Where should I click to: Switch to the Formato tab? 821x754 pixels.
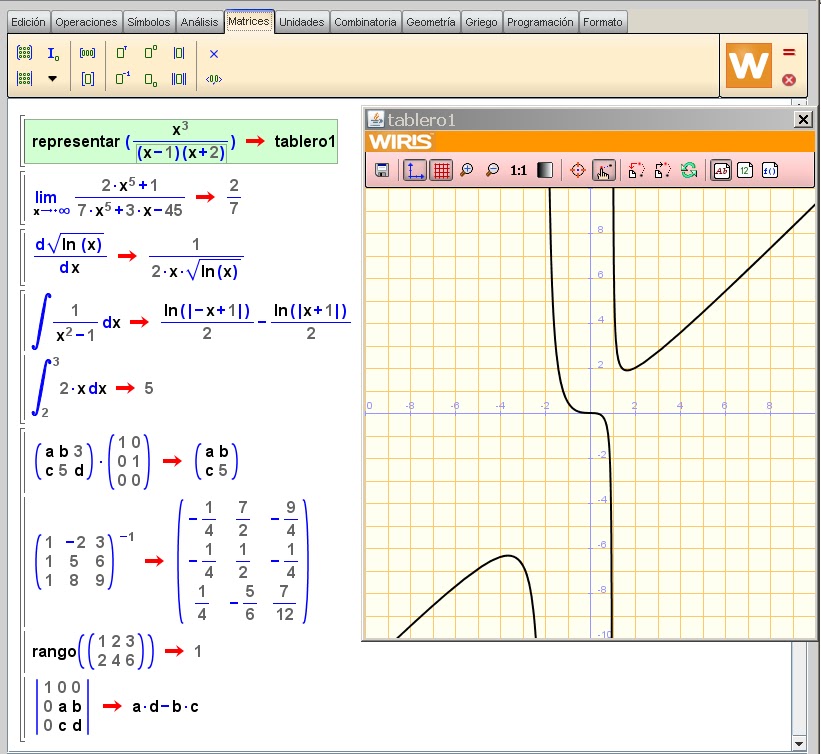click(603, 22)
